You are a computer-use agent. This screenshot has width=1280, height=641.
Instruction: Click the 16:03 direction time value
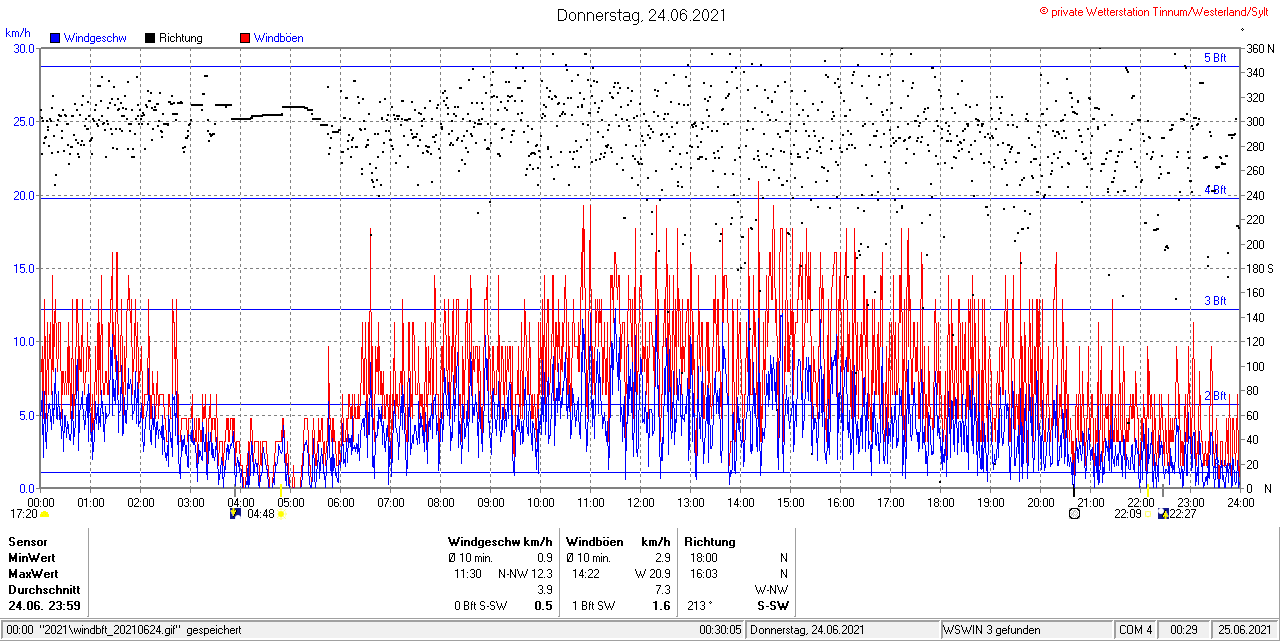point(702,574)
